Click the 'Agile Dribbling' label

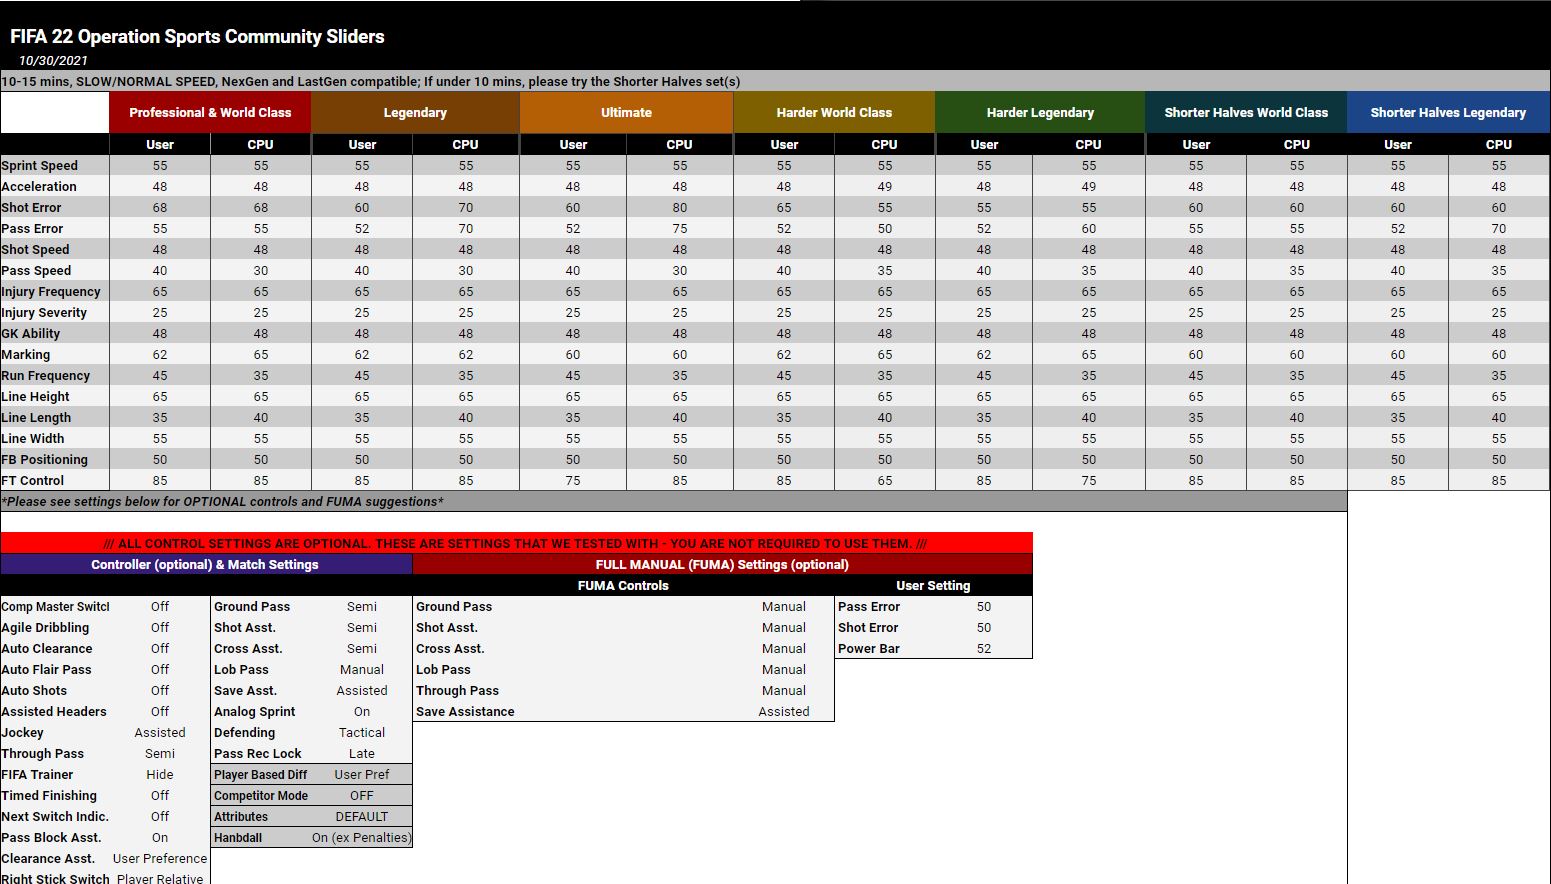45,628
